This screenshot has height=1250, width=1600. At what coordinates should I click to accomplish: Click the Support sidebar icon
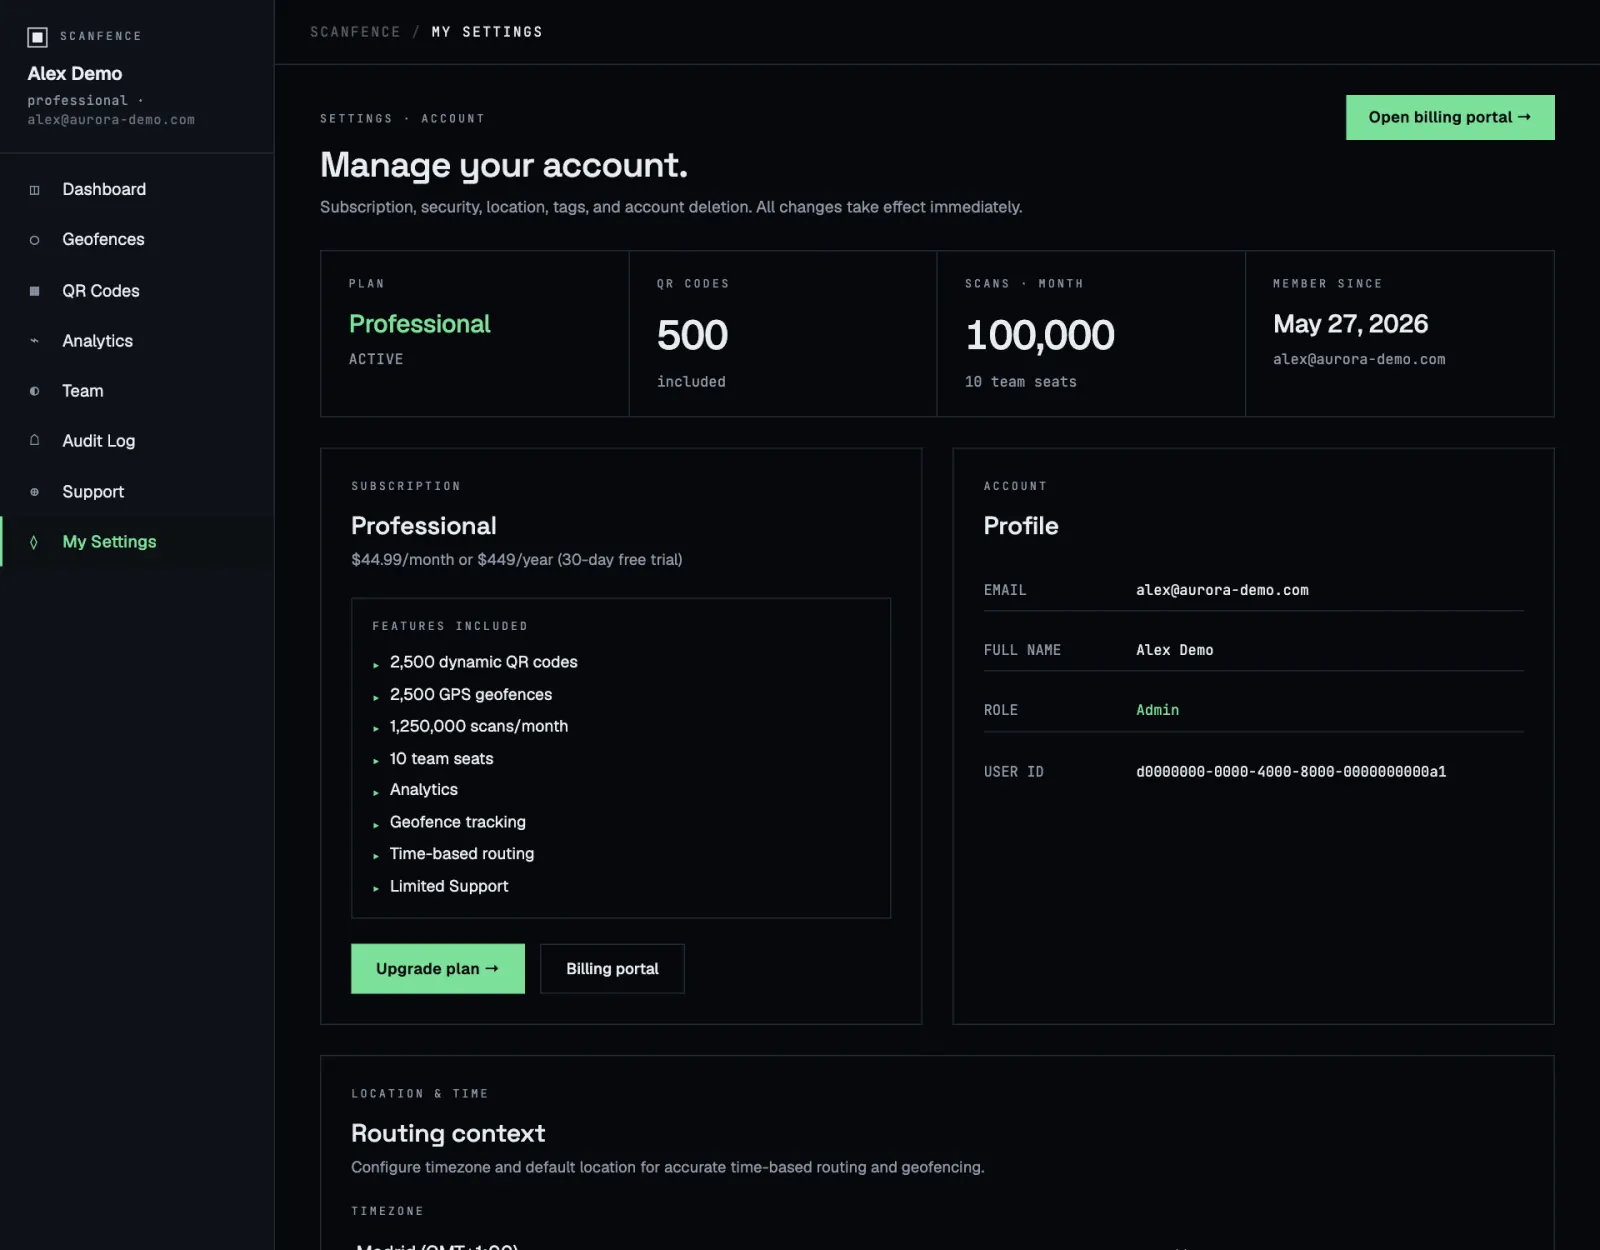pos(35,492)
